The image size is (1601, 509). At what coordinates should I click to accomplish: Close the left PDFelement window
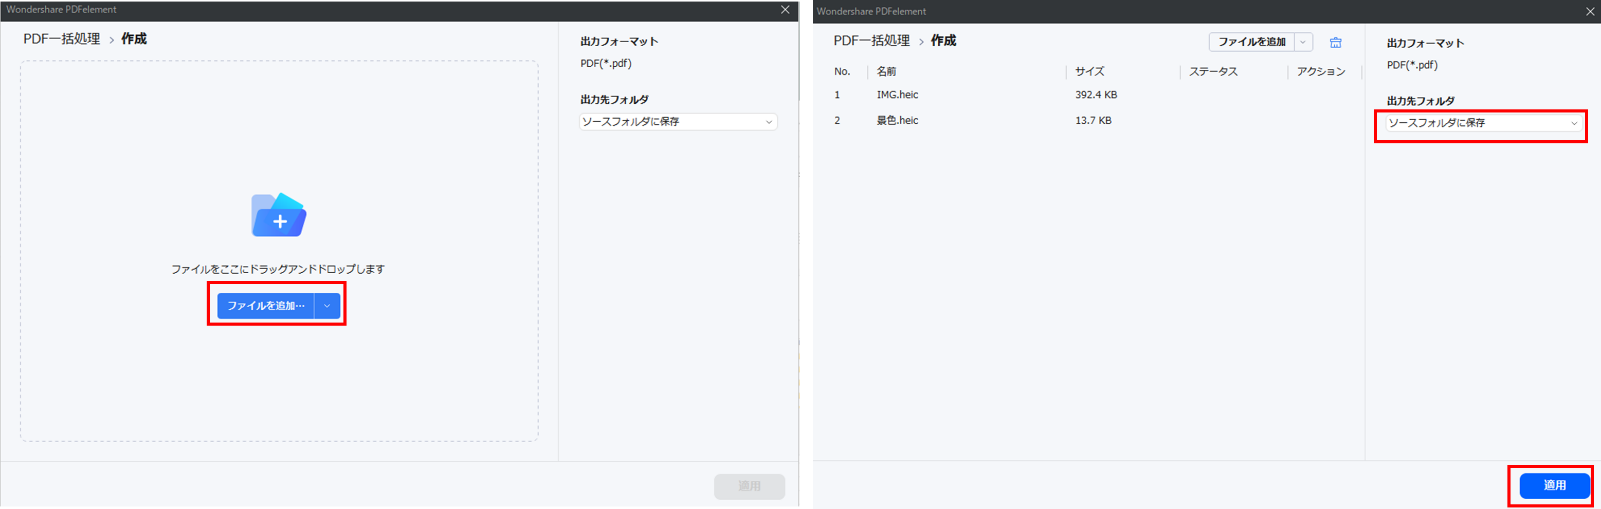(x=785, y=10)
